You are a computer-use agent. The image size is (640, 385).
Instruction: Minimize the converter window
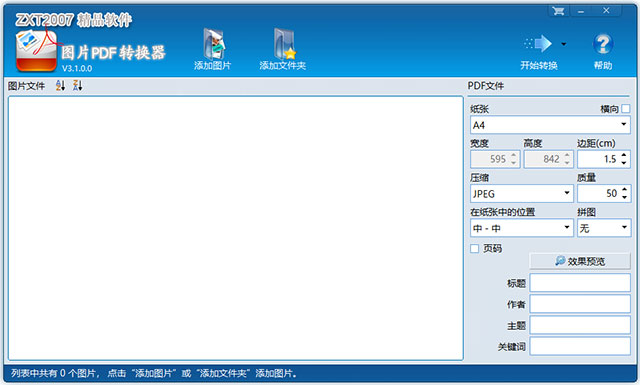pos(581,11)
